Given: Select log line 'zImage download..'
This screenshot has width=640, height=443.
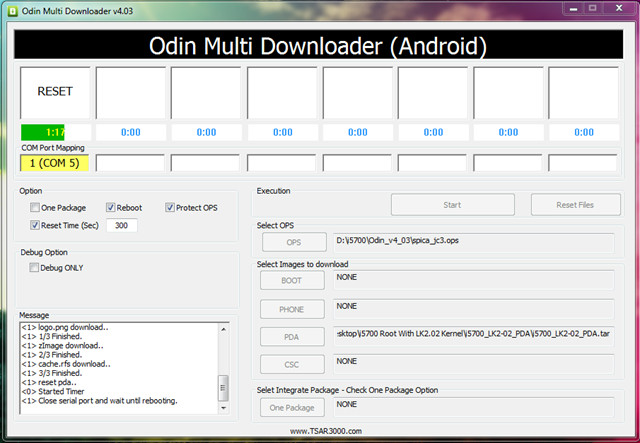Looking at the screenshot, I should click(x=62, y=345).
